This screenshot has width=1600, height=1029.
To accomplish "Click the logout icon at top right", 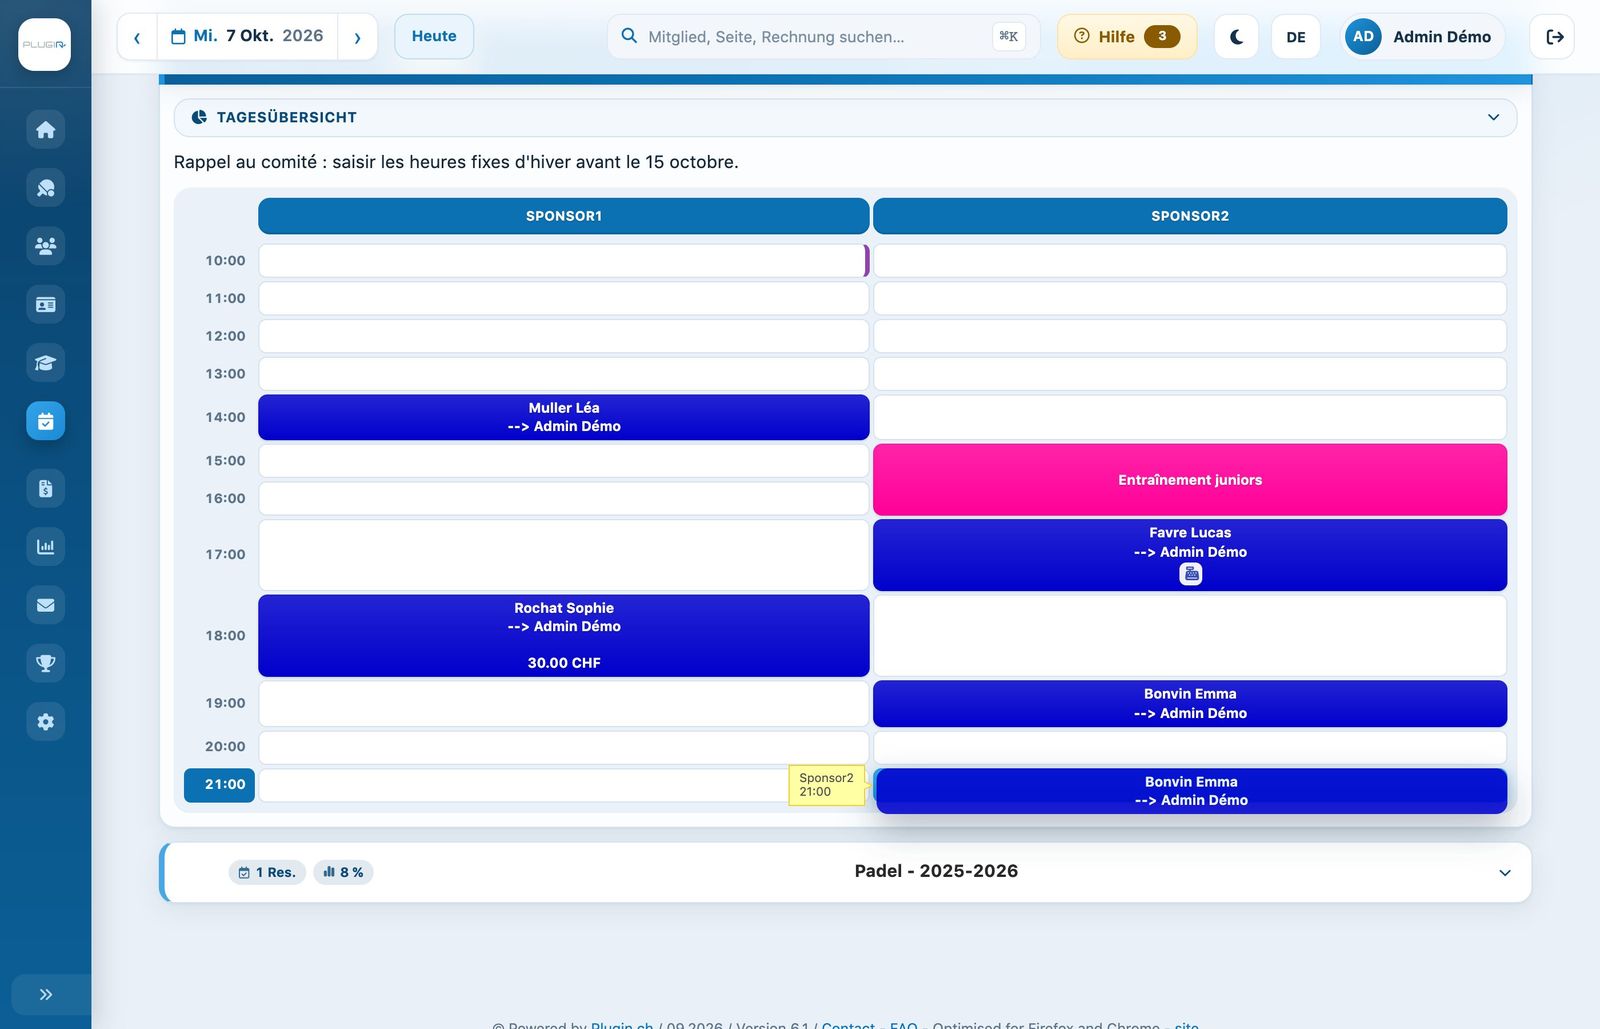I will tap(1553, 37).
